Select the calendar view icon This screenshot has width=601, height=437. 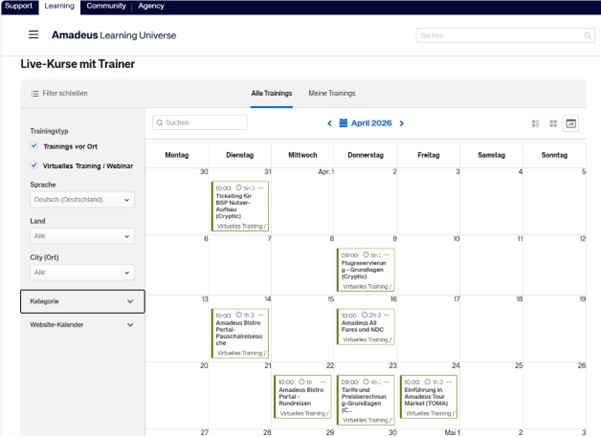pos(571,123)
